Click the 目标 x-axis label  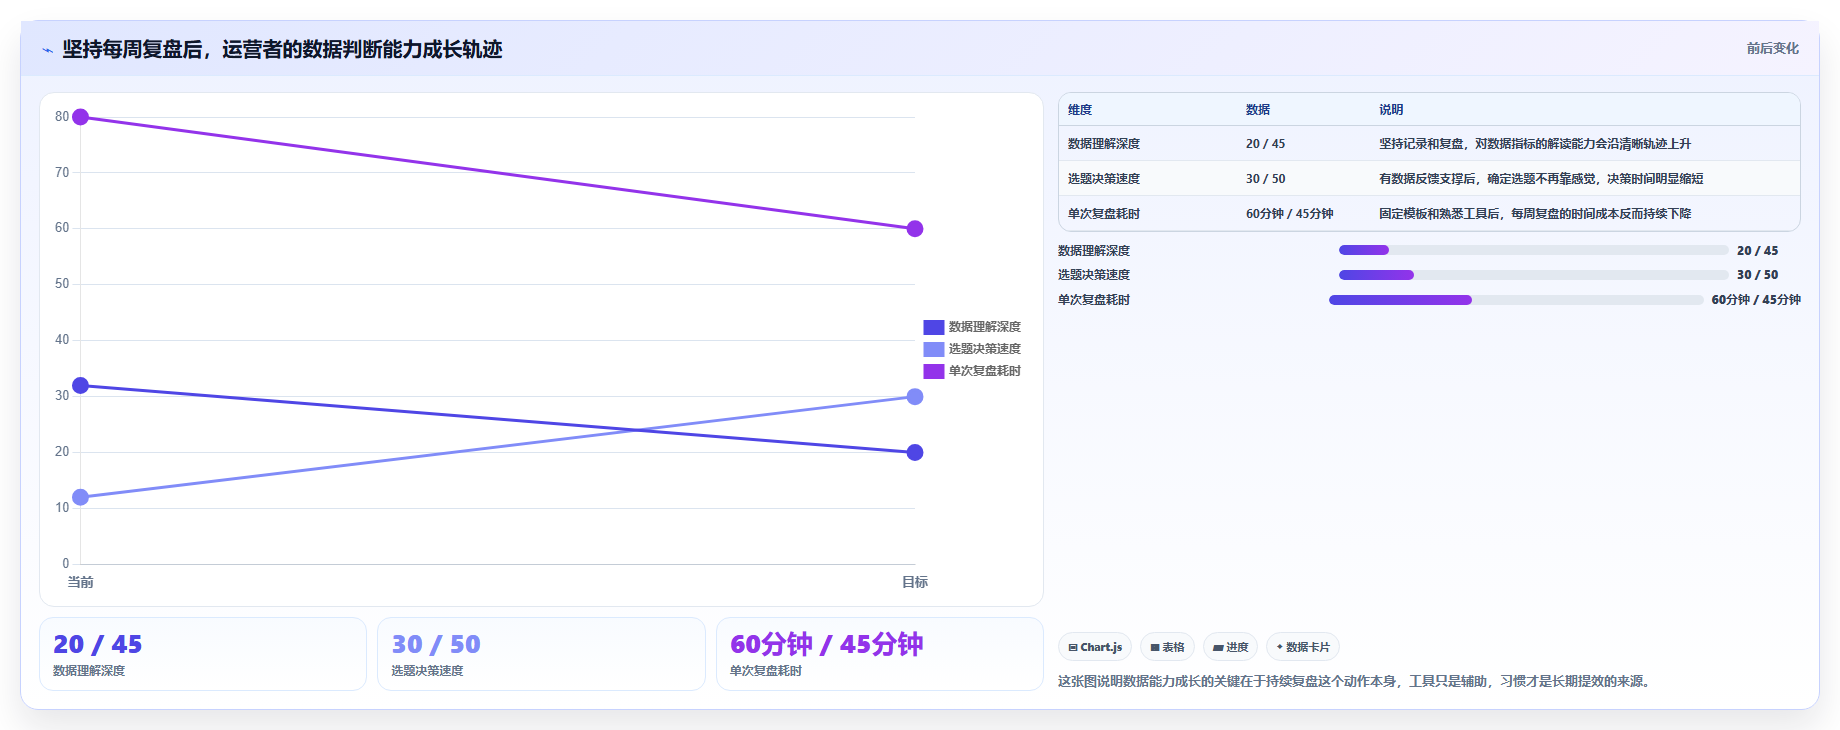point(914,582)
